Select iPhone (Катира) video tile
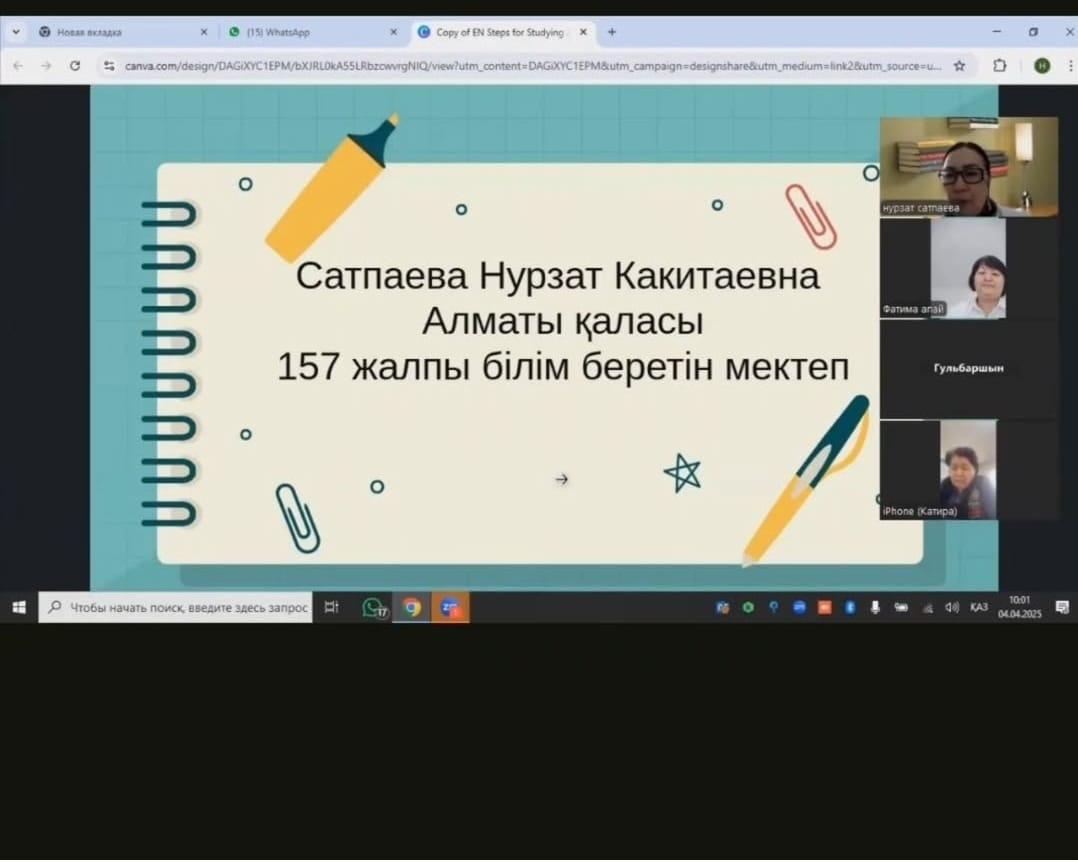The image size is (1078, 862). point(969,470)
